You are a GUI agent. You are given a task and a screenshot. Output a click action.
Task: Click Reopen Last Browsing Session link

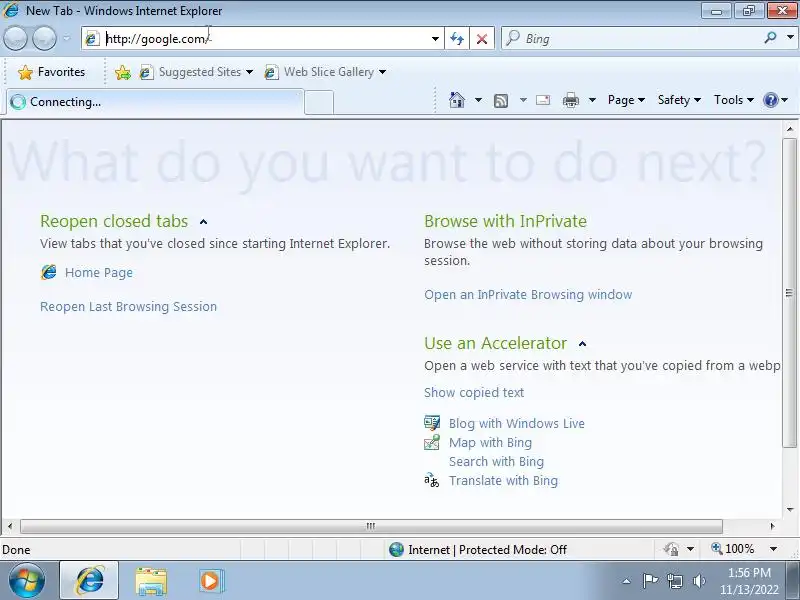coord(129,307)
